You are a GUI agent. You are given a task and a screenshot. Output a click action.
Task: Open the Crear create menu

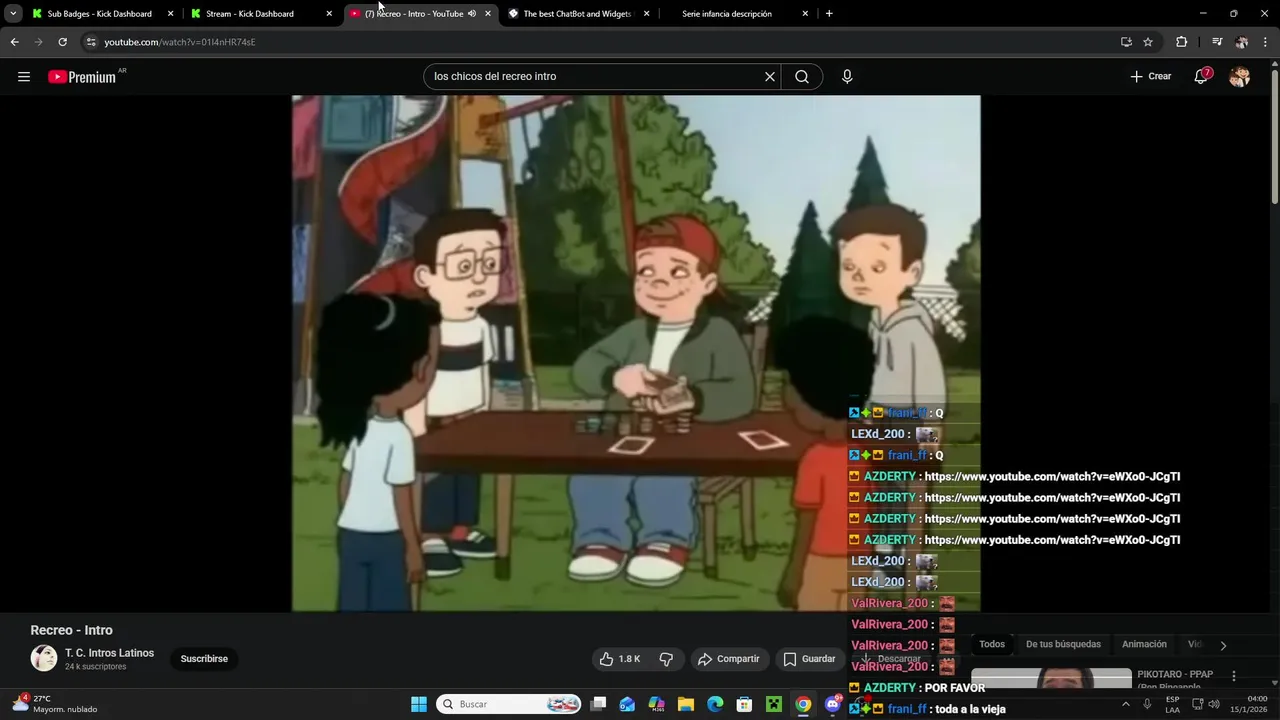(x=1151, y=76)
